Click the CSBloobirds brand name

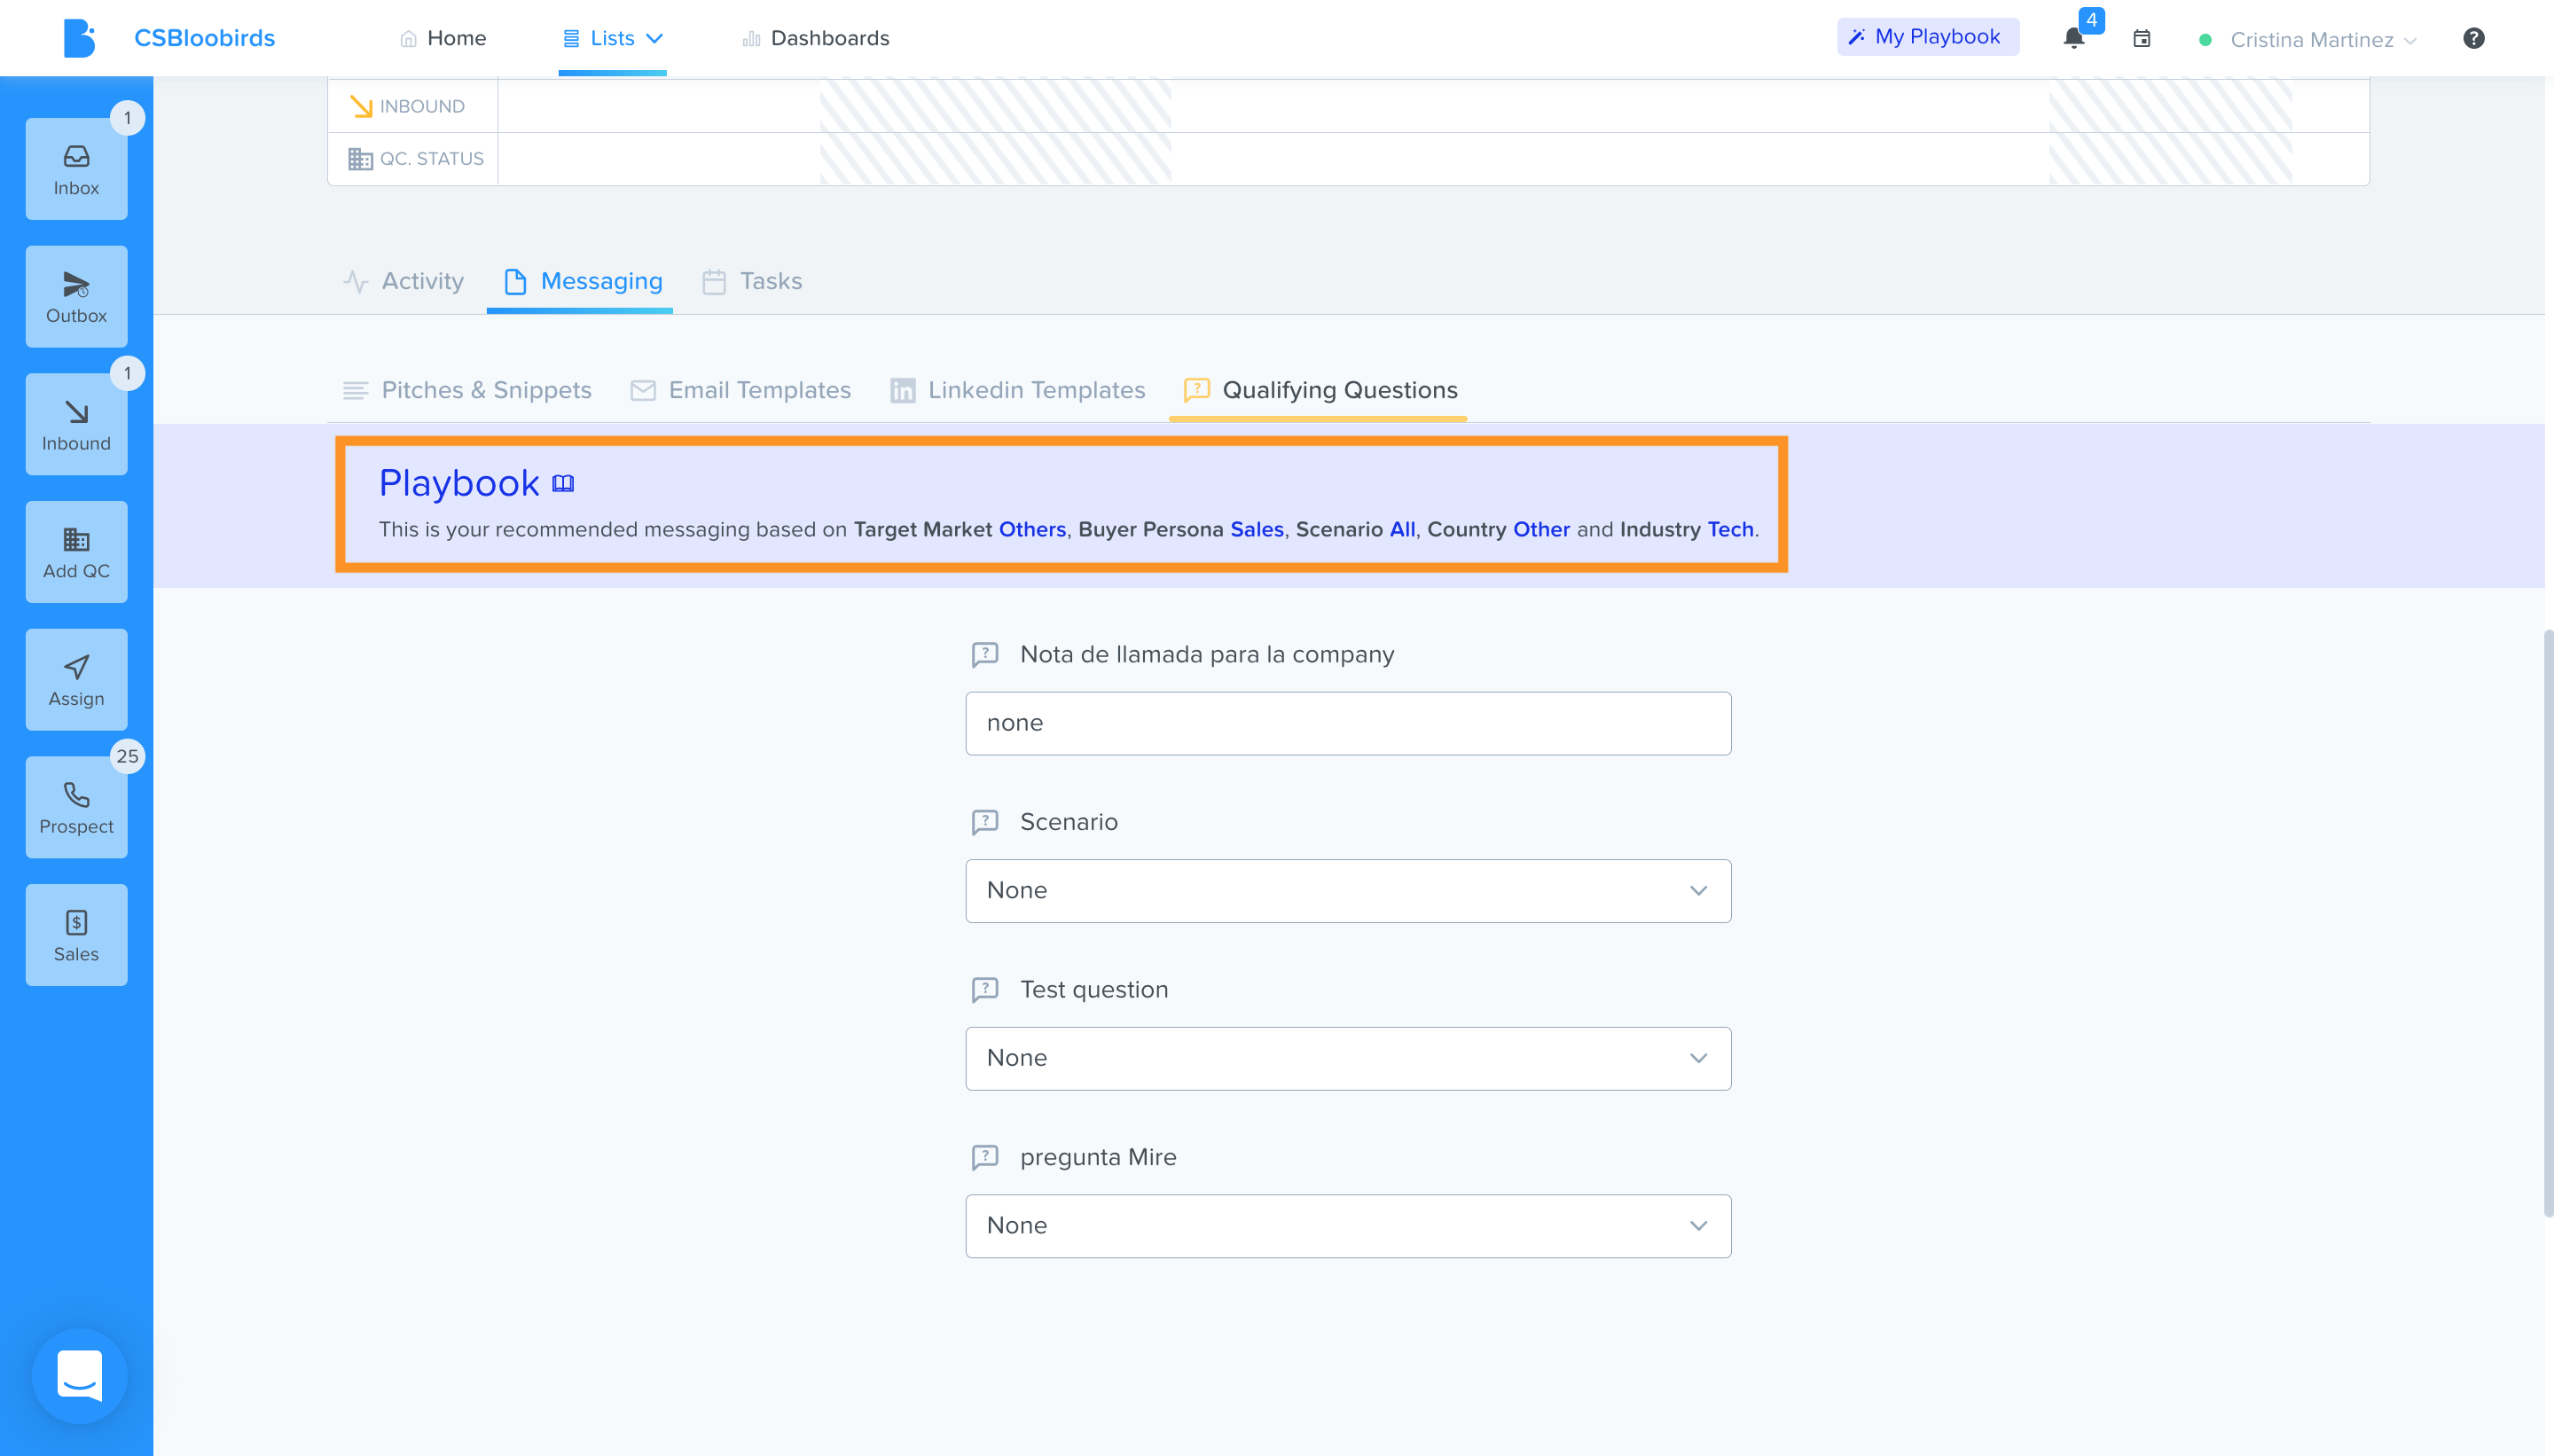[x=205, y=38]
